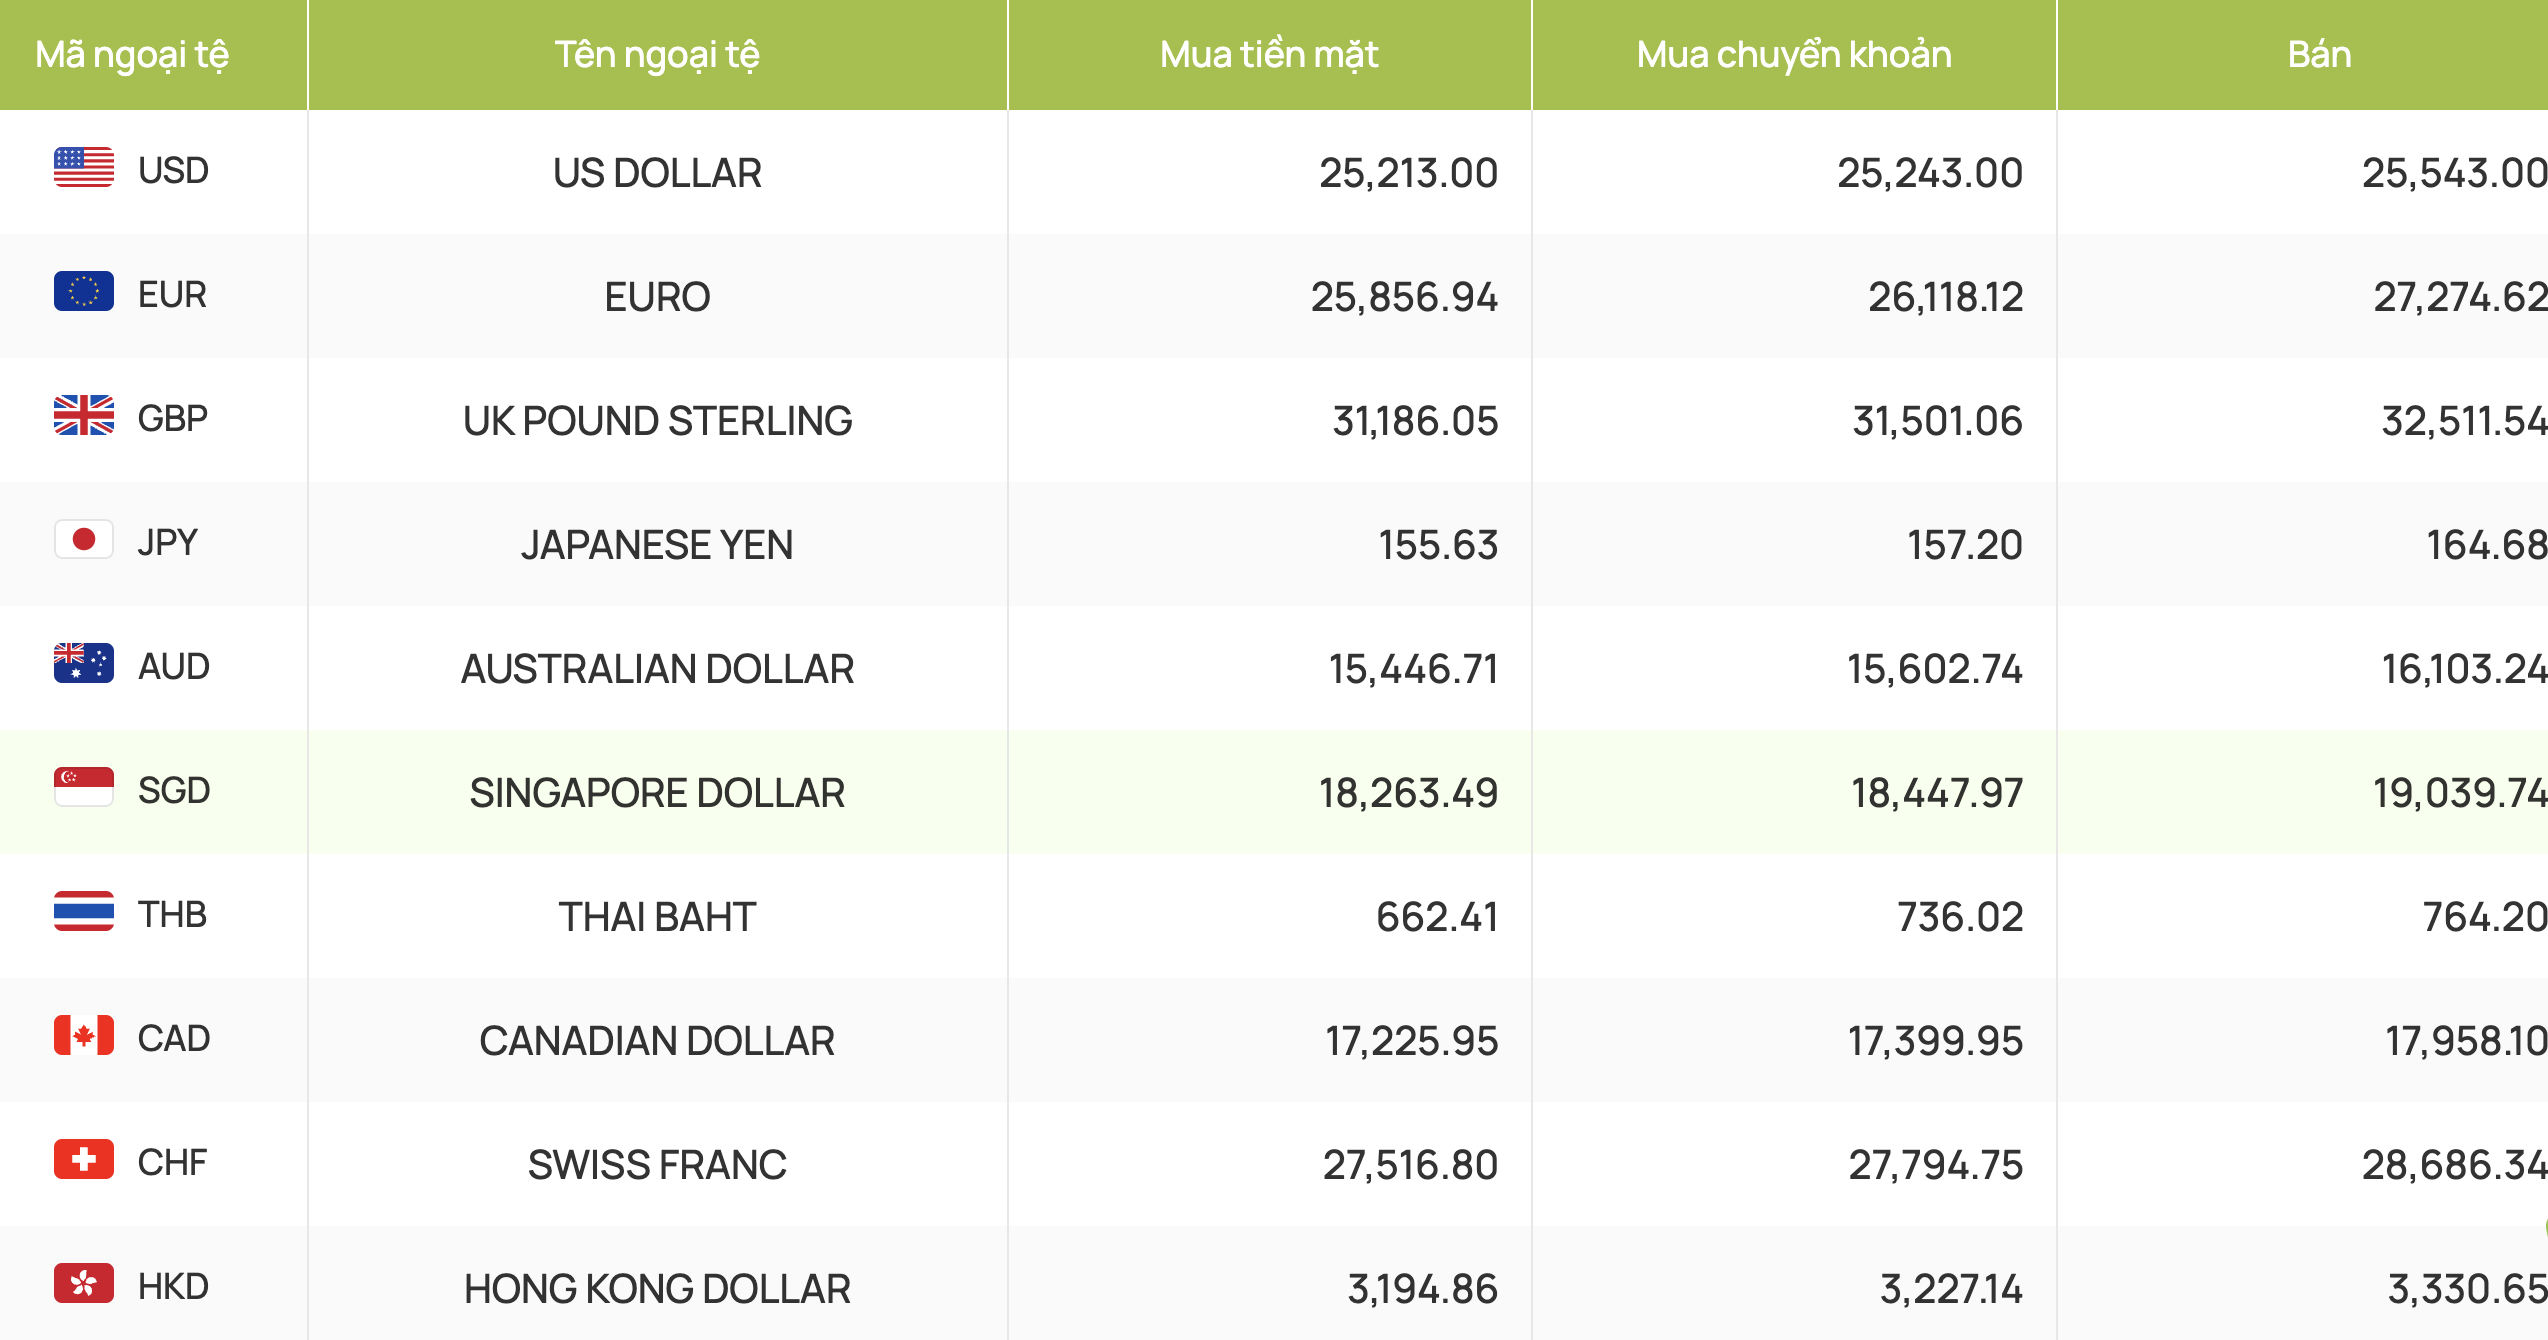Click the 'Bán' column header
Image resolution: width=2548 pixels, height=1340 pixels.
(2319, 55)
